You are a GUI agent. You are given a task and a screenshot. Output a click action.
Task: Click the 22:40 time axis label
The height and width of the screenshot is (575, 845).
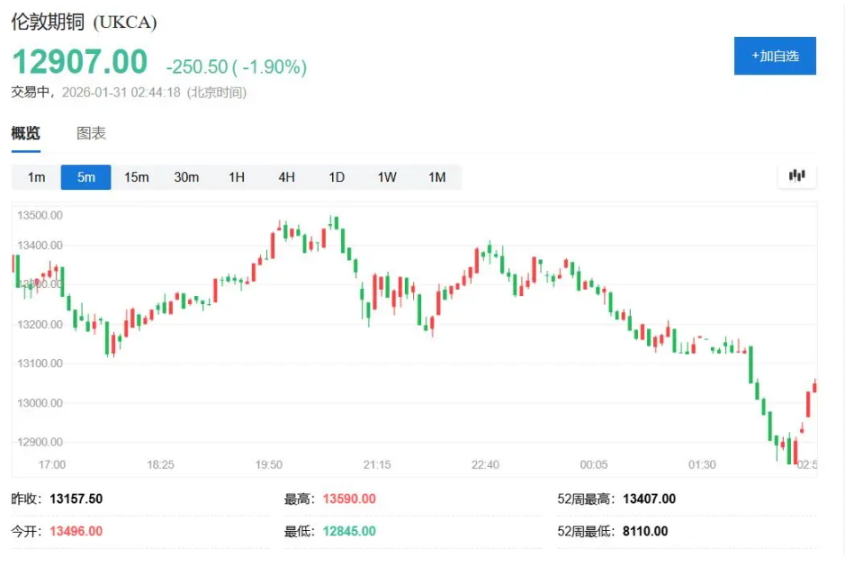[485, 465]
